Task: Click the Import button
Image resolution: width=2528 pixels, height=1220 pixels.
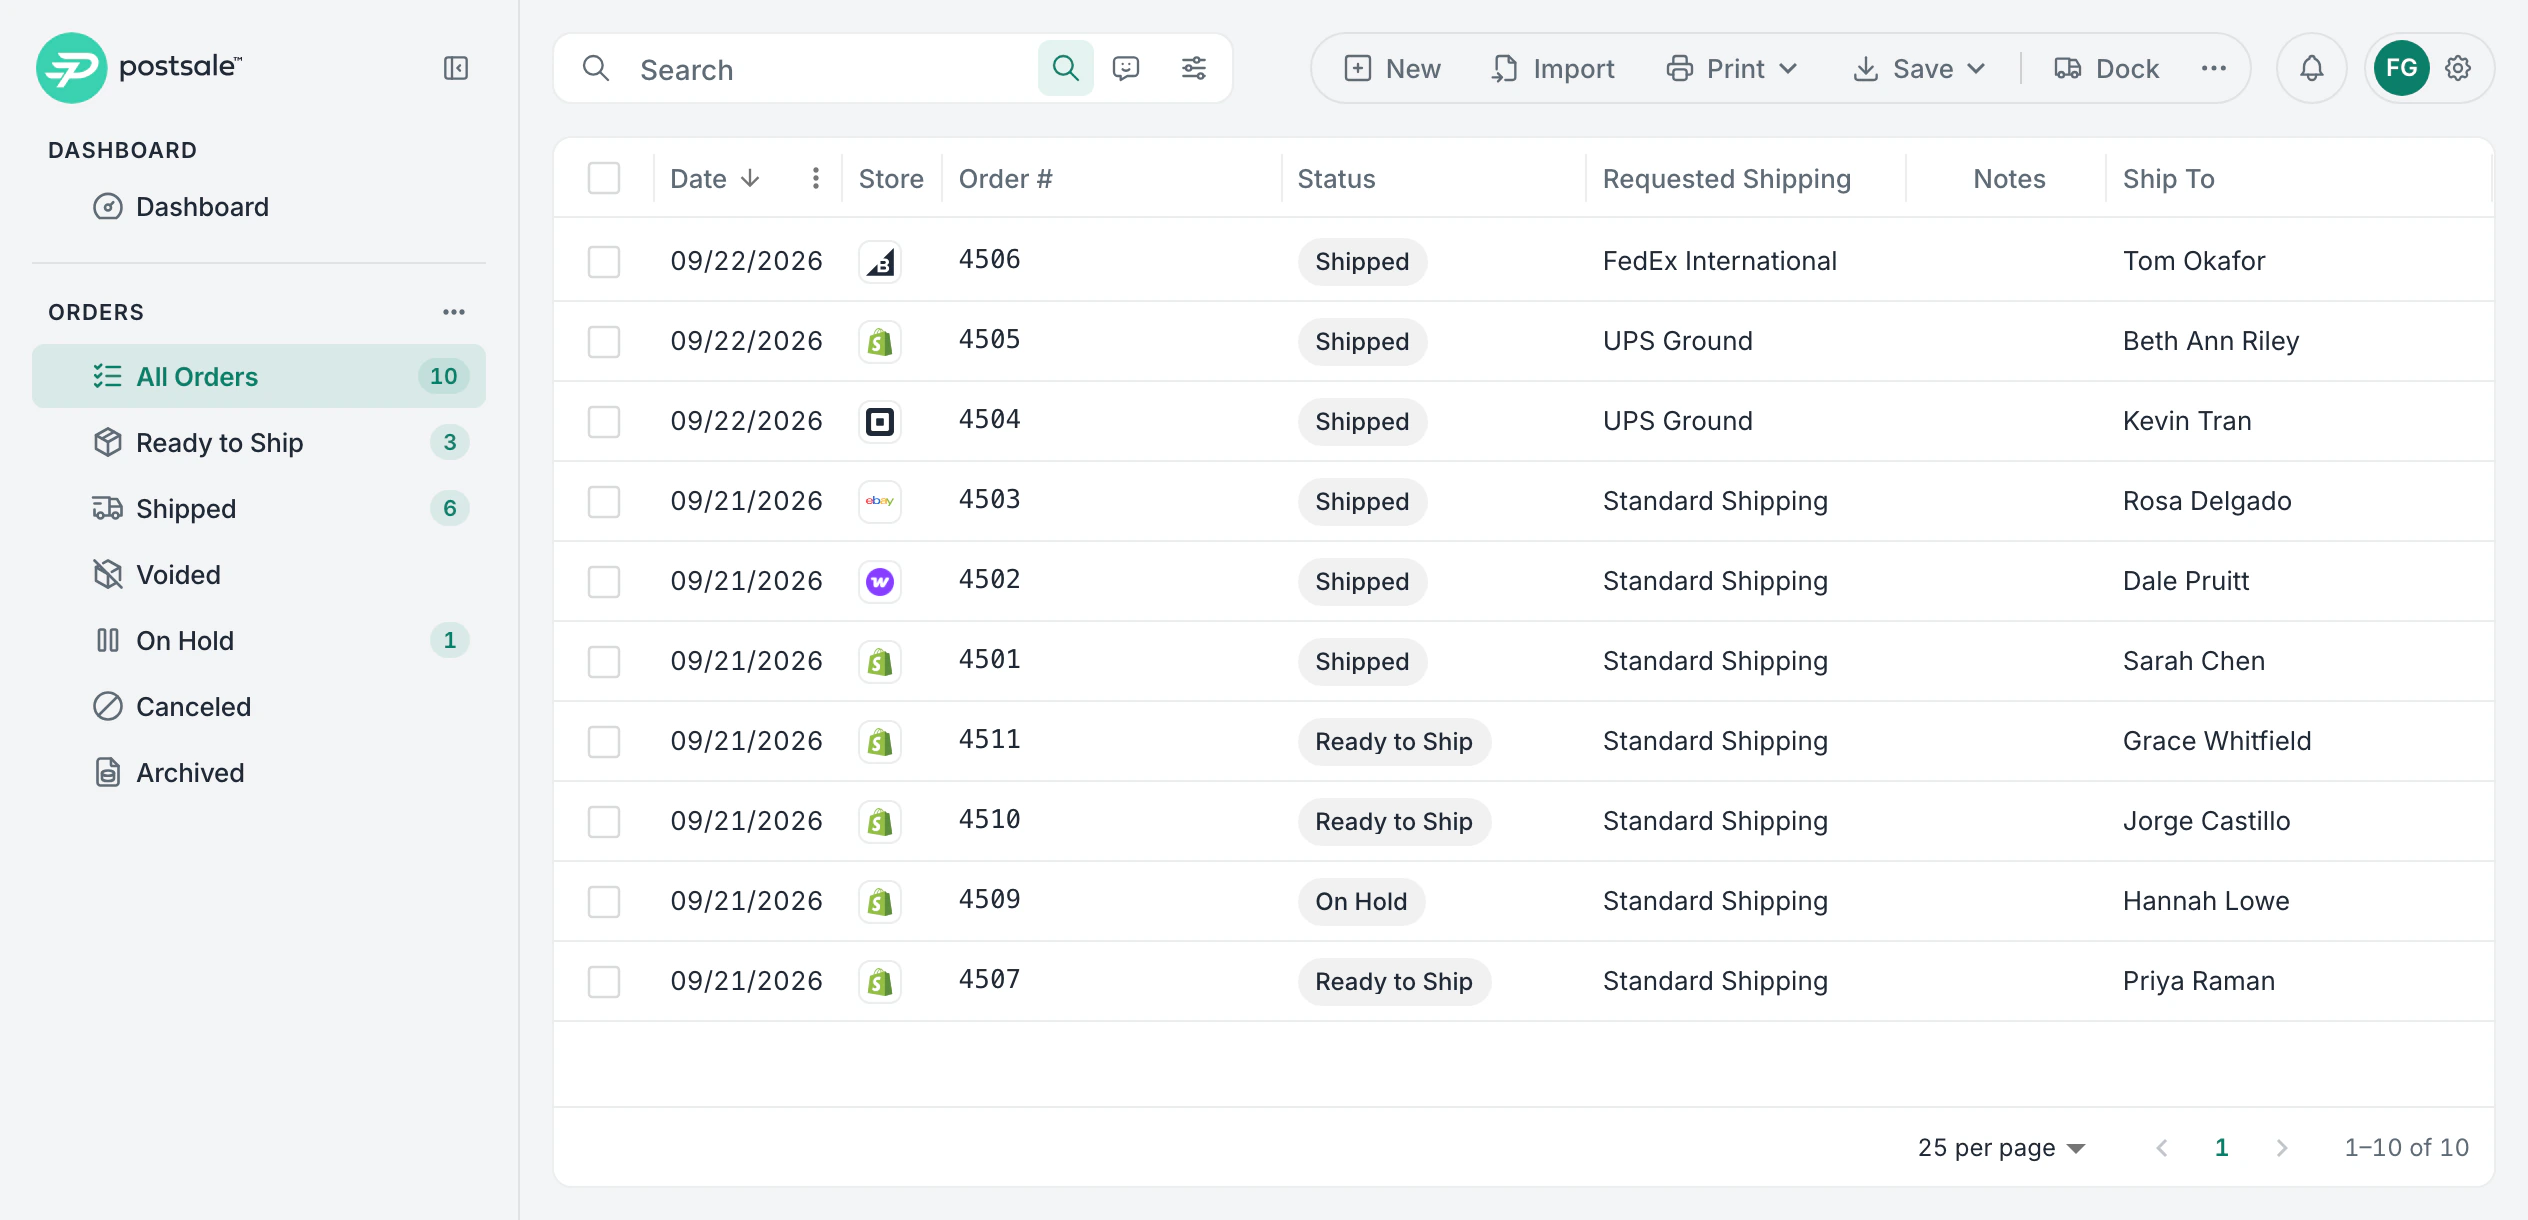Action: point(1553,68)
